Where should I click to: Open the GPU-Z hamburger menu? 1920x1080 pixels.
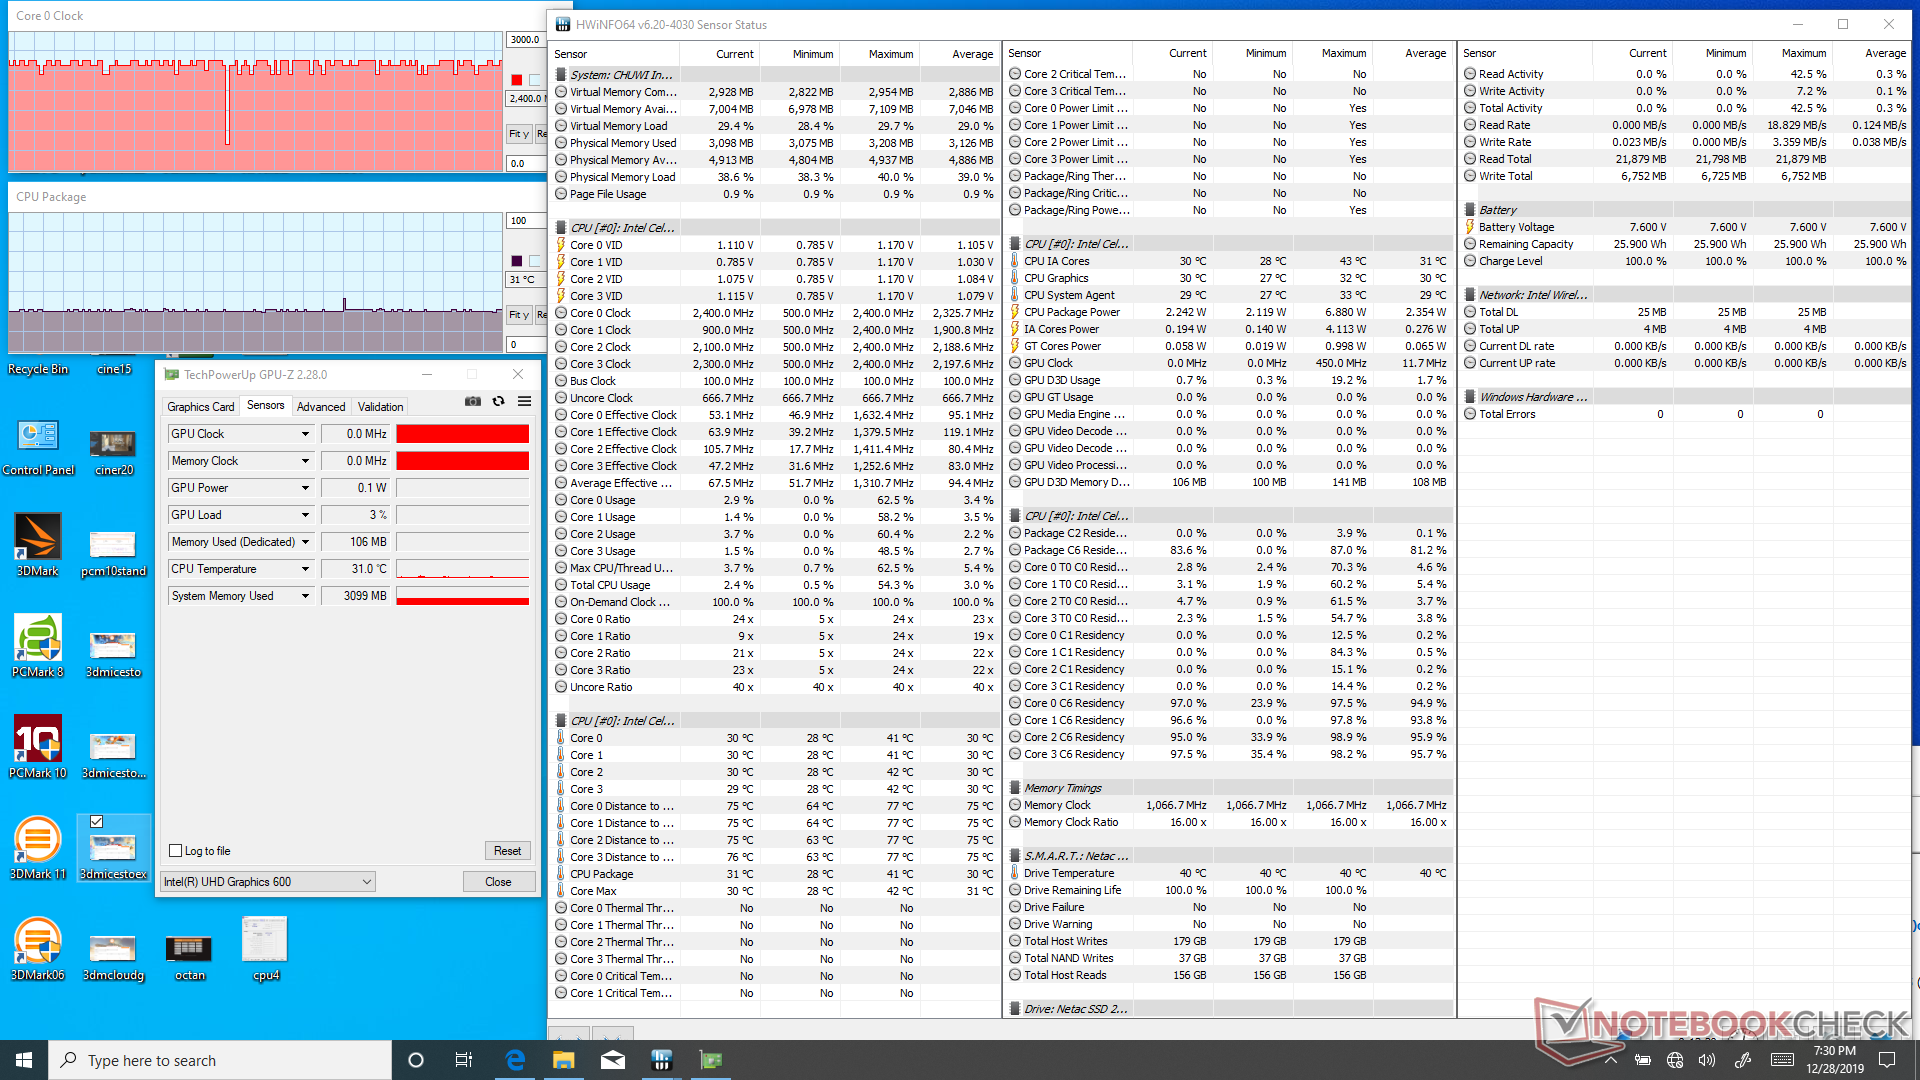click(x=524, y=401)
